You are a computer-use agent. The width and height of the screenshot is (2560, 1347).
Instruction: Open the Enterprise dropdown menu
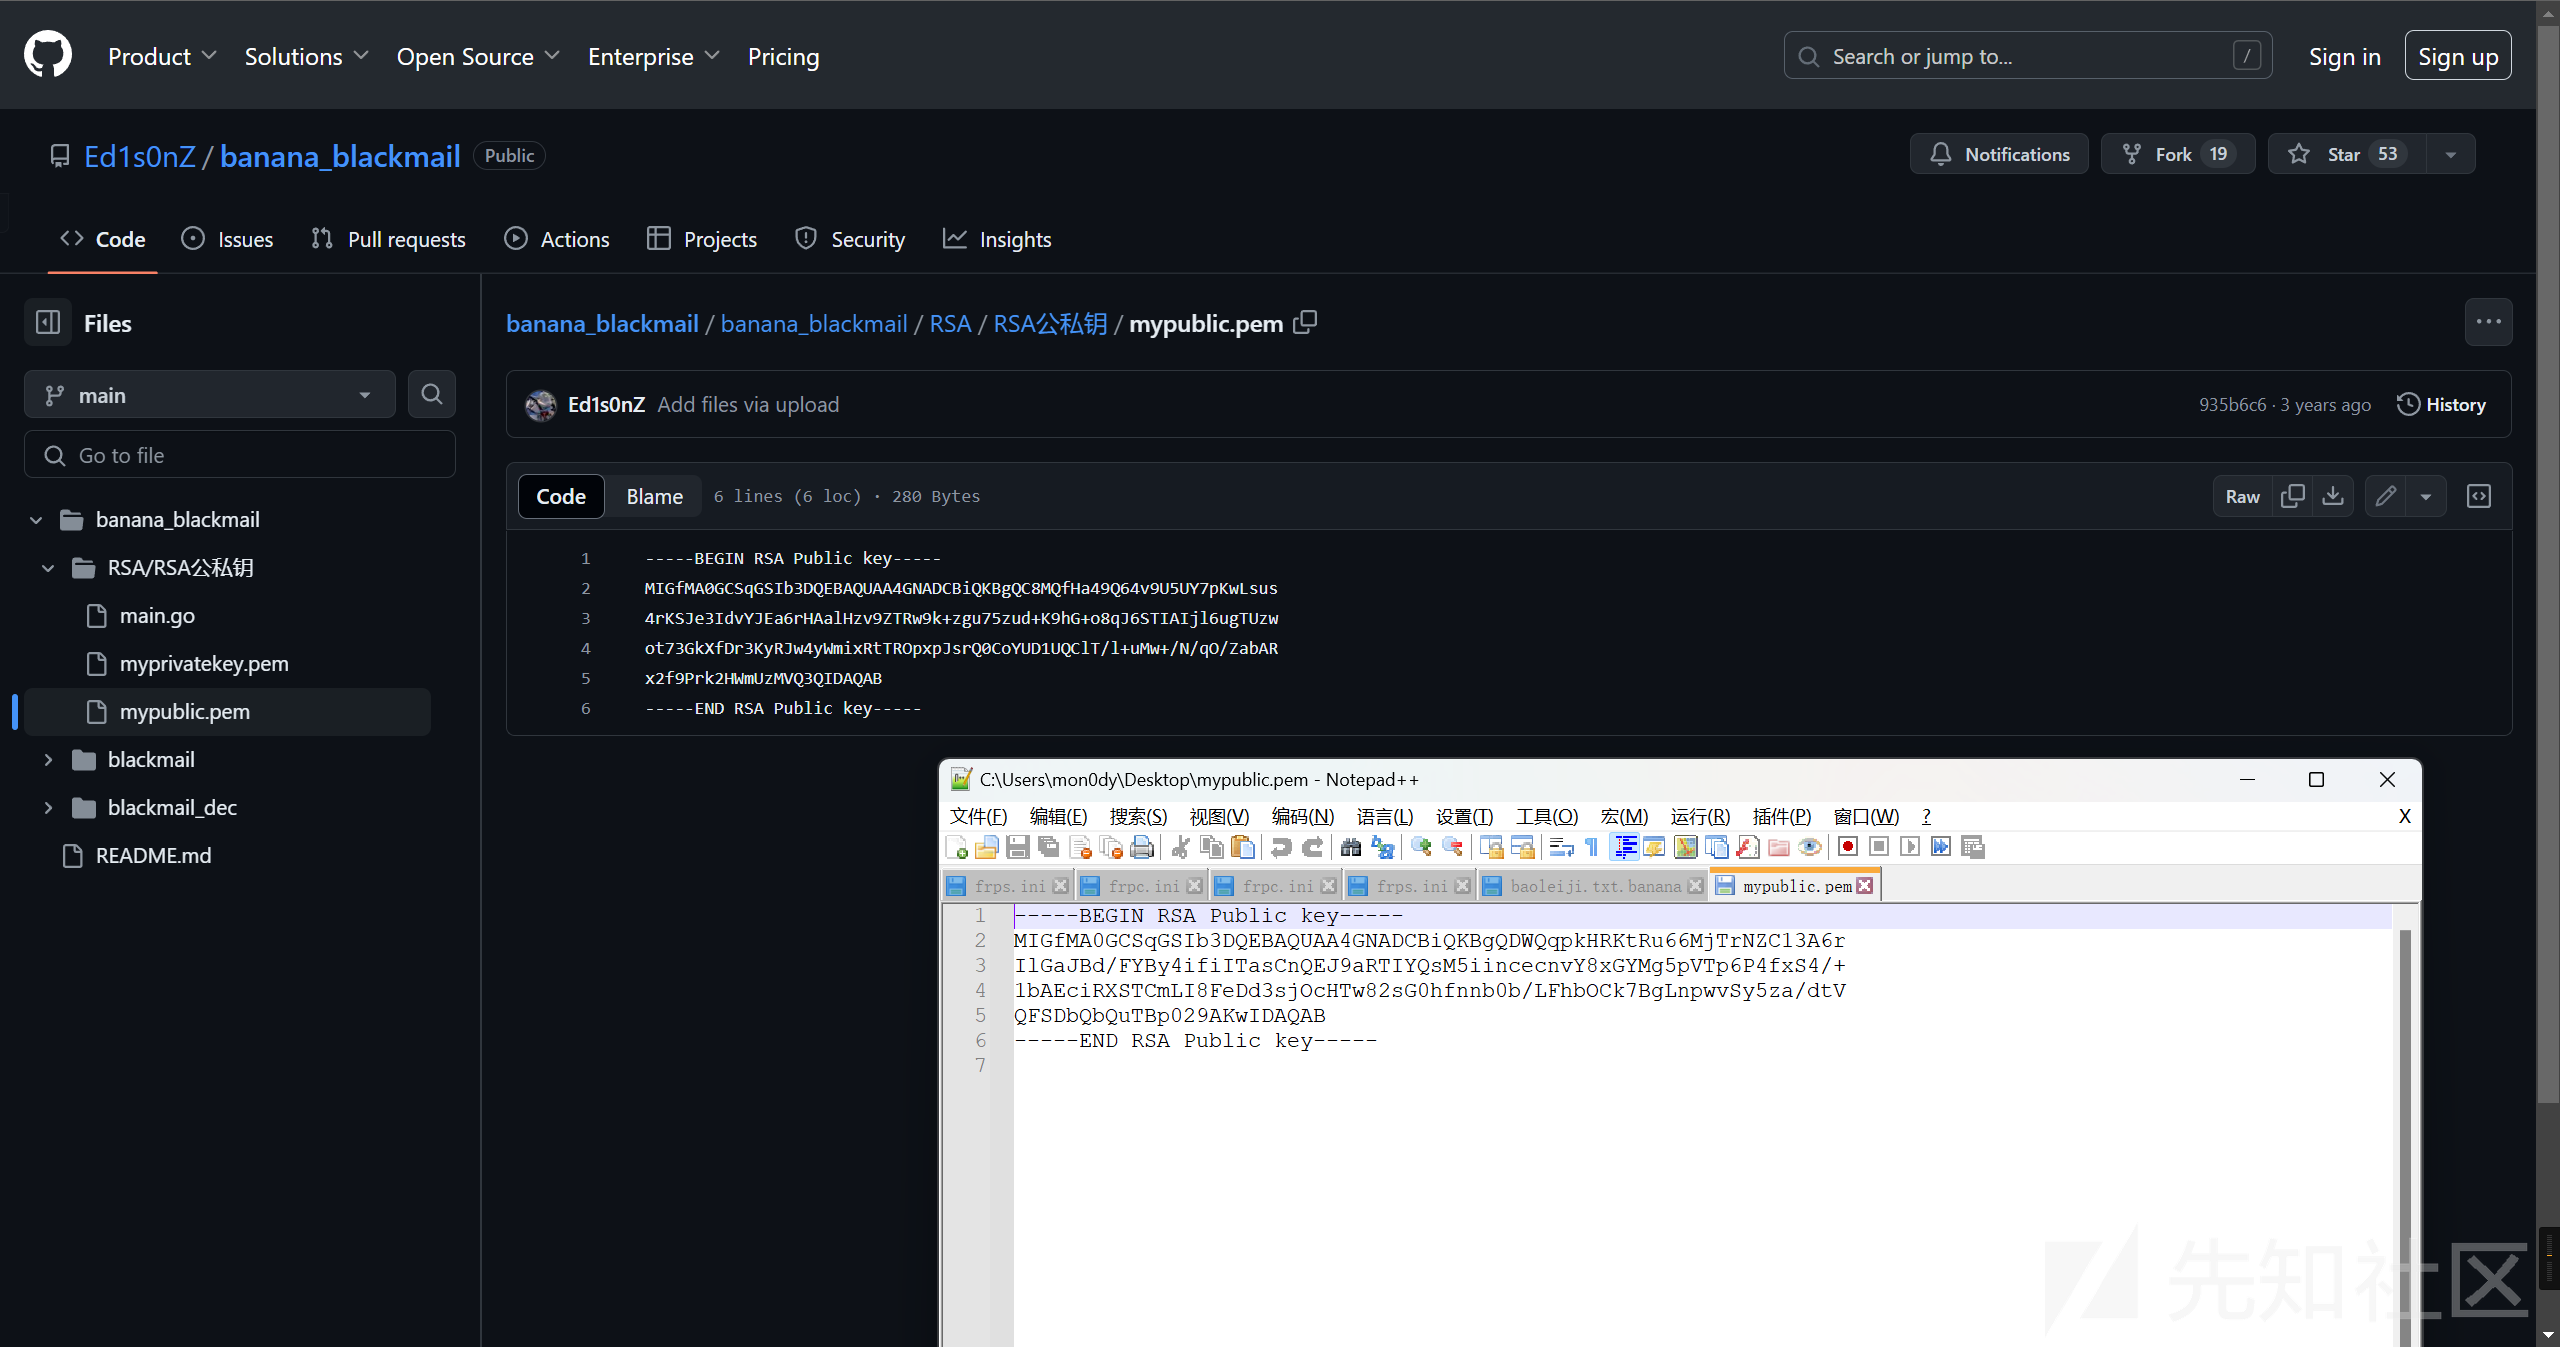pyautogui.click(x=653, y=56)
